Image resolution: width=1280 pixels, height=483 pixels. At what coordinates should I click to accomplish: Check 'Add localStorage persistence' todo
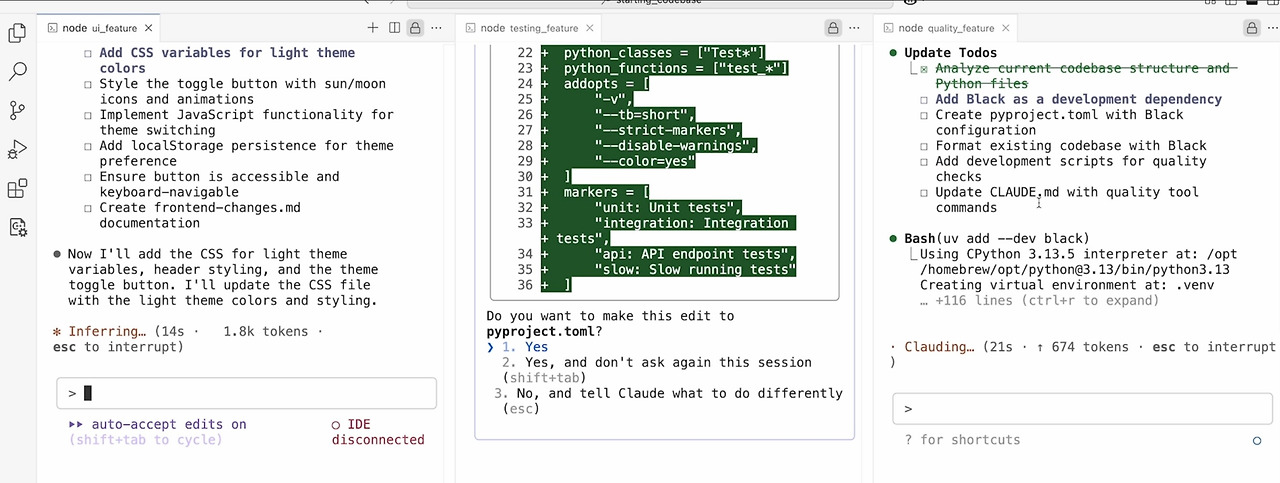[89, 146]
